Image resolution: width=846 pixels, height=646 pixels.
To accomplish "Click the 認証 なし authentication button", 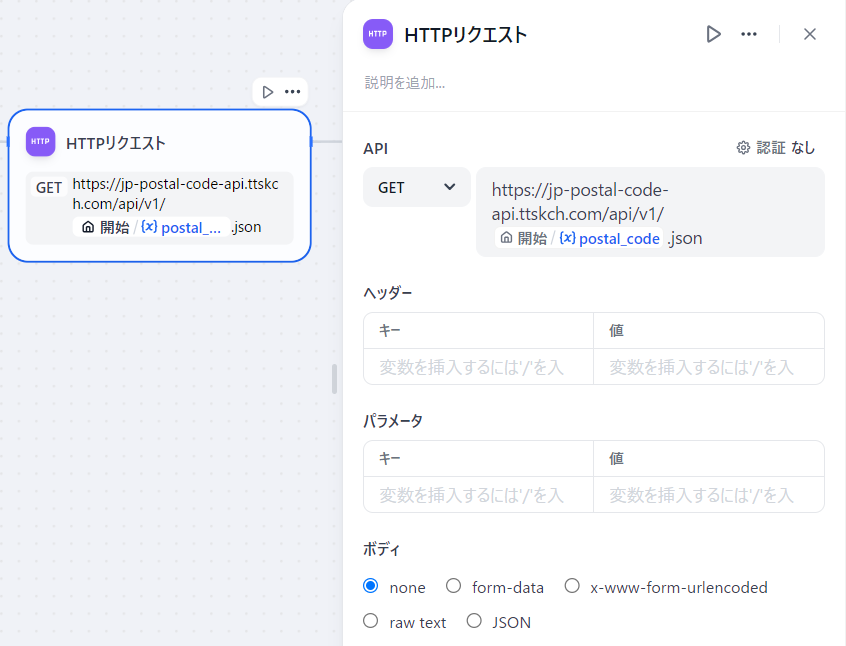I will [x=776, y=148].
